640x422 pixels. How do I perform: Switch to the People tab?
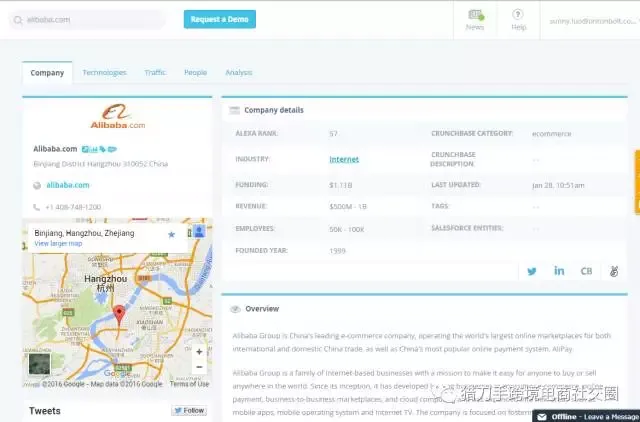(196, 72)
